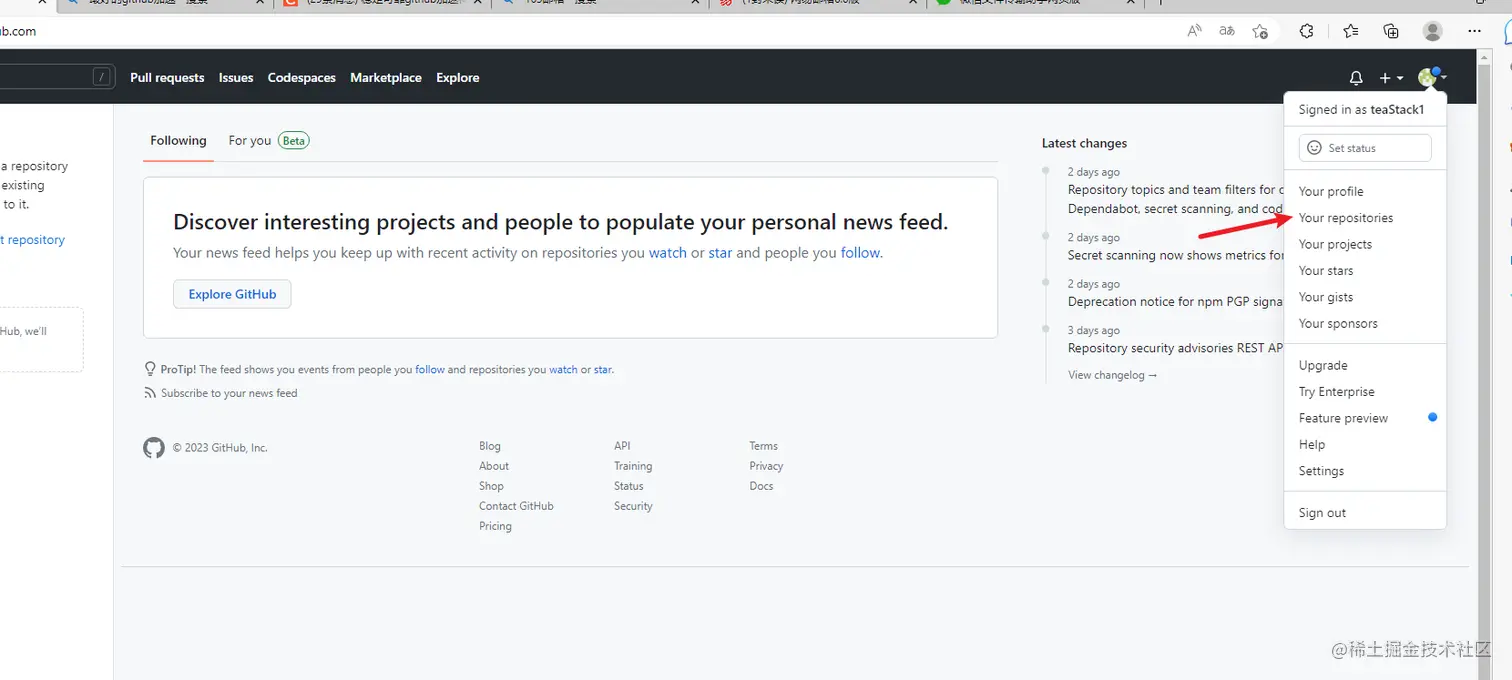1512x680 pixels.
Task: Click the smiley icon in Set status
Action: [x=1315, y=148]
